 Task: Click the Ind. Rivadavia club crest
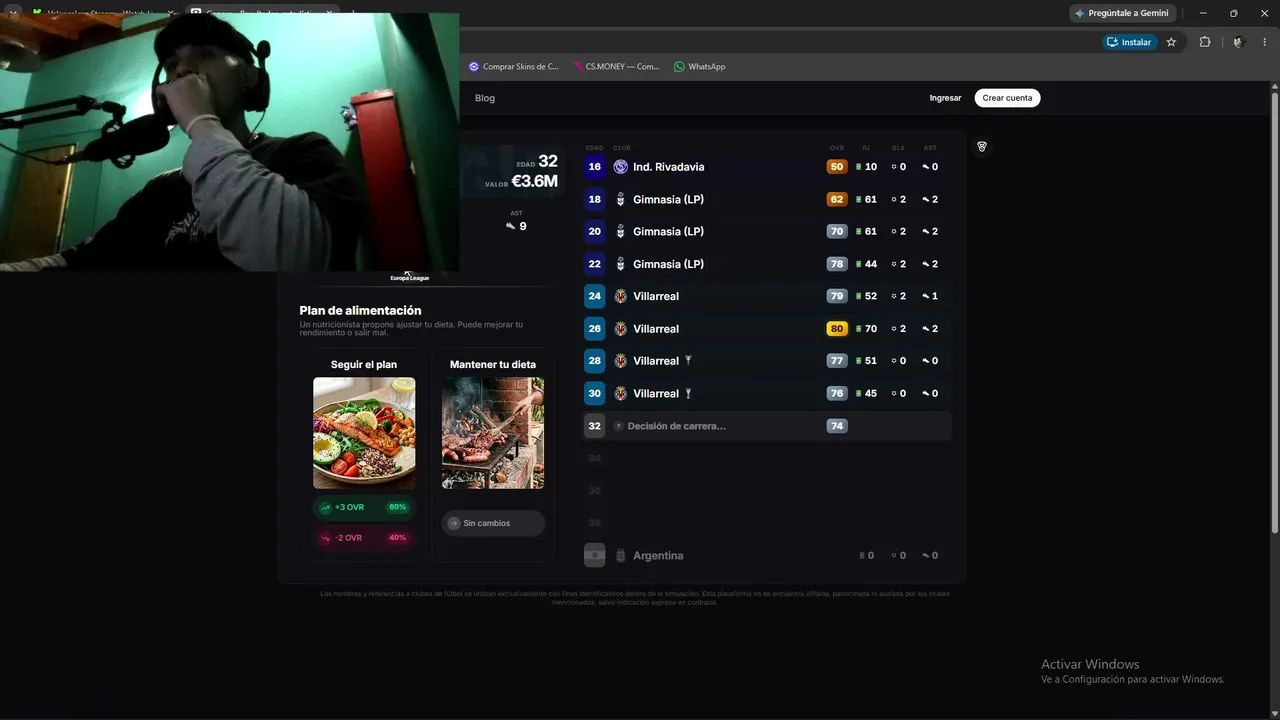[x=621, y=167]
